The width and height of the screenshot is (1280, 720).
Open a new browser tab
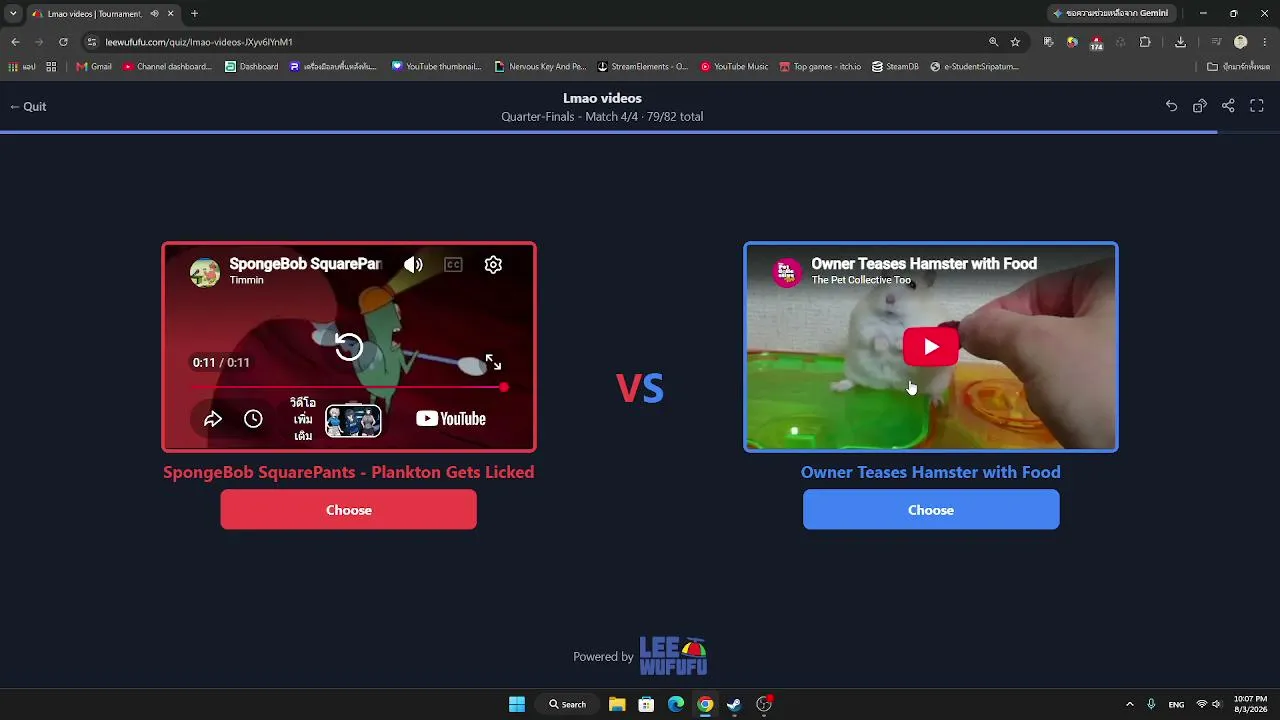click(194, 14)
